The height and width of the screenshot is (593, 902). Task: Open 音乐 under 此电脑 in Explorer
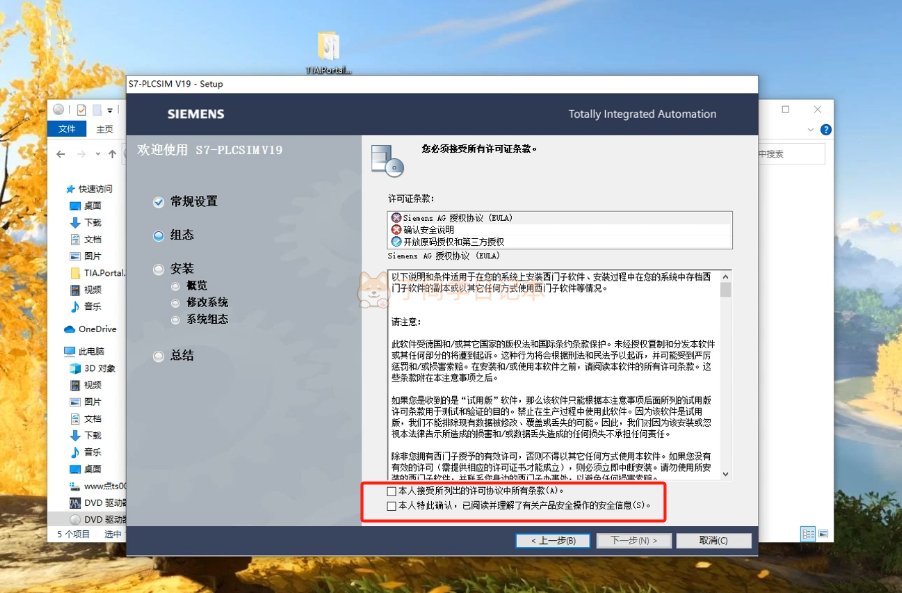pyautogui.click(x=86, y=452)
